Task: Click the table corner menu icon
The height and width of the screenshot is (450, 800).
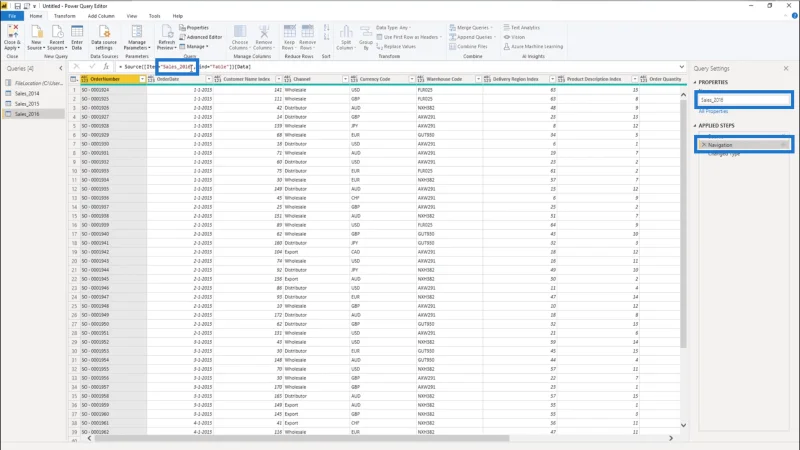Action: (74, 79)
